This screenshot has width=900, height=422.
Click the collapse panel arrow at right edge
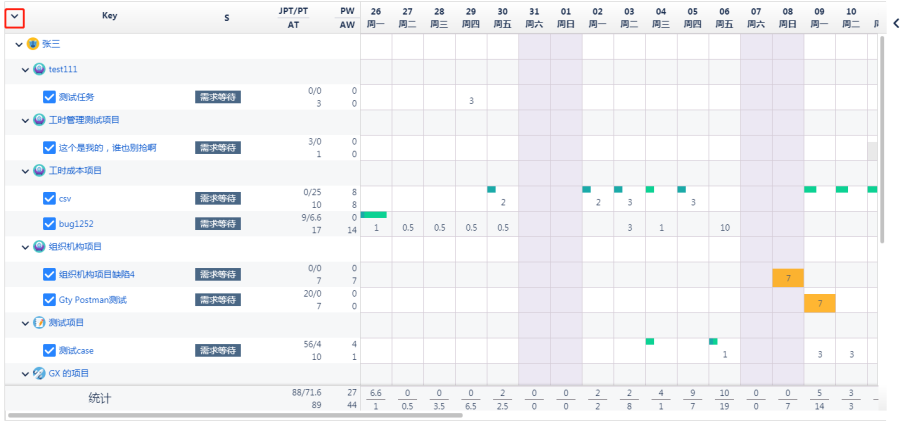893,17
